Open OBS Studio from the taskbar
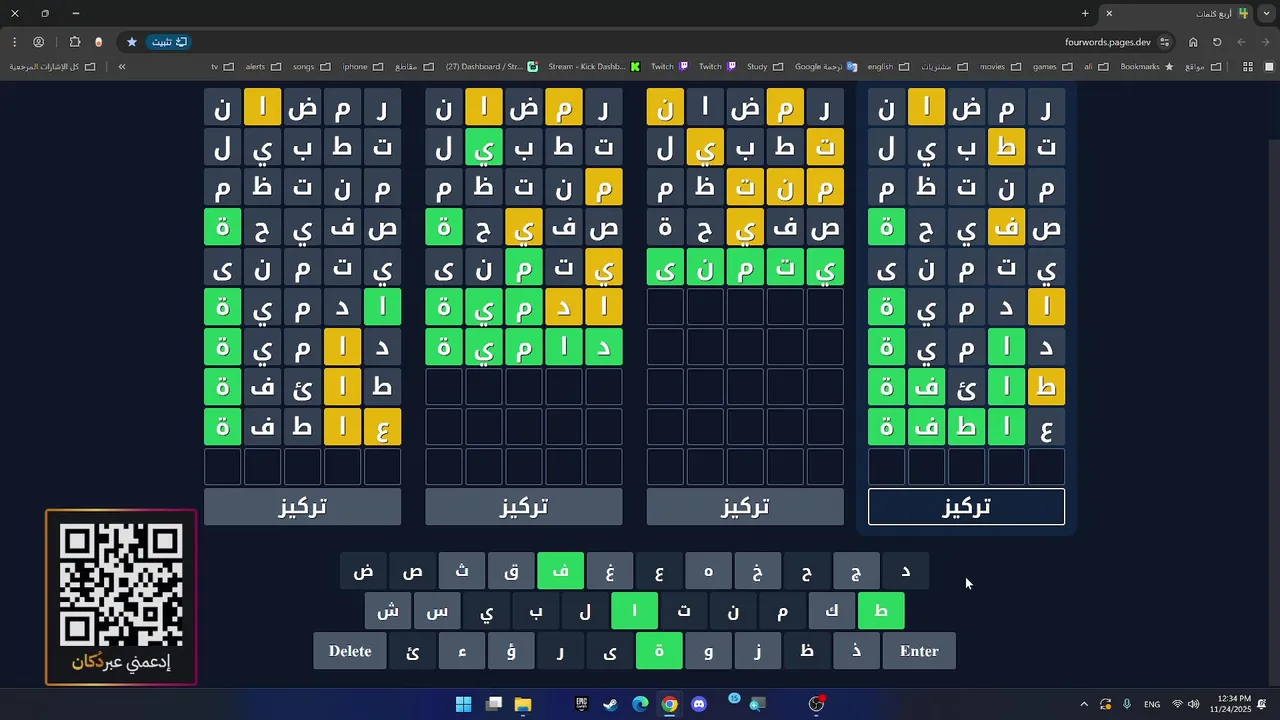 (816, 704)
